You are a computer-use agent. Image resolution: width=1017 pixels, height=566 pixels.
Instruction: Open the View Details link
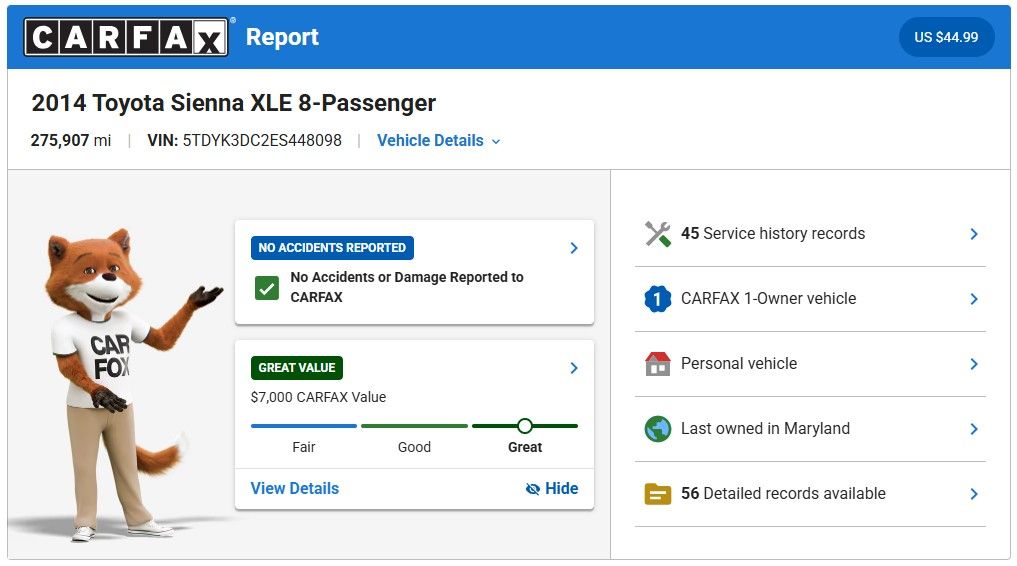click(295, 489)
